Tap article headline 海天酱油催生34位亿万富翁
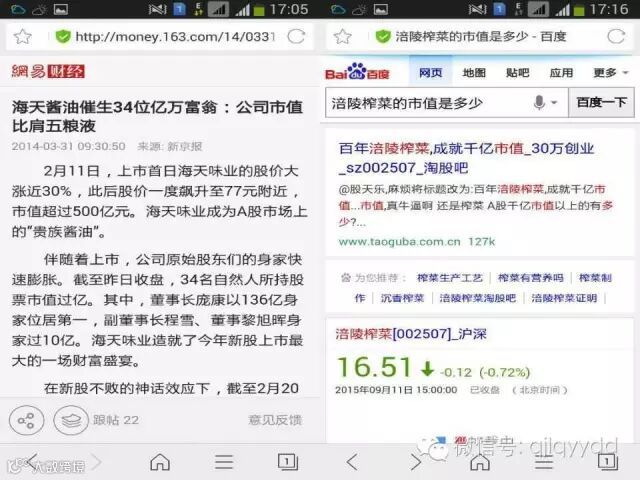 158,117
